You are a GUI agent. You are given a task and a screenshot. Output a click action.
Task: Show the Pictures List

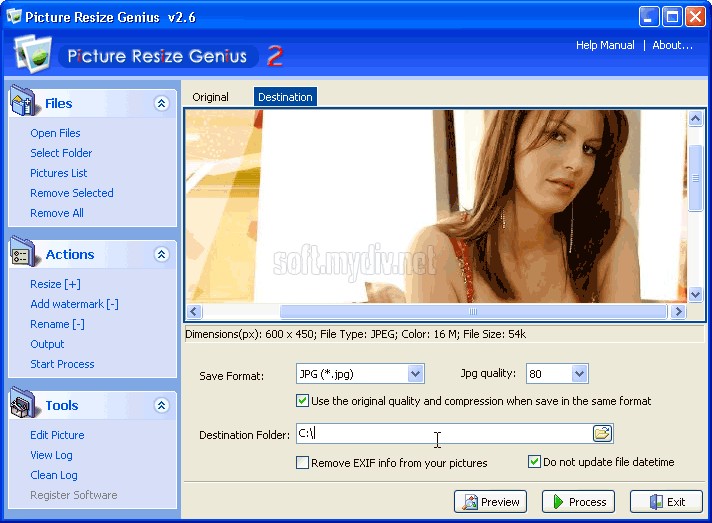59,173
